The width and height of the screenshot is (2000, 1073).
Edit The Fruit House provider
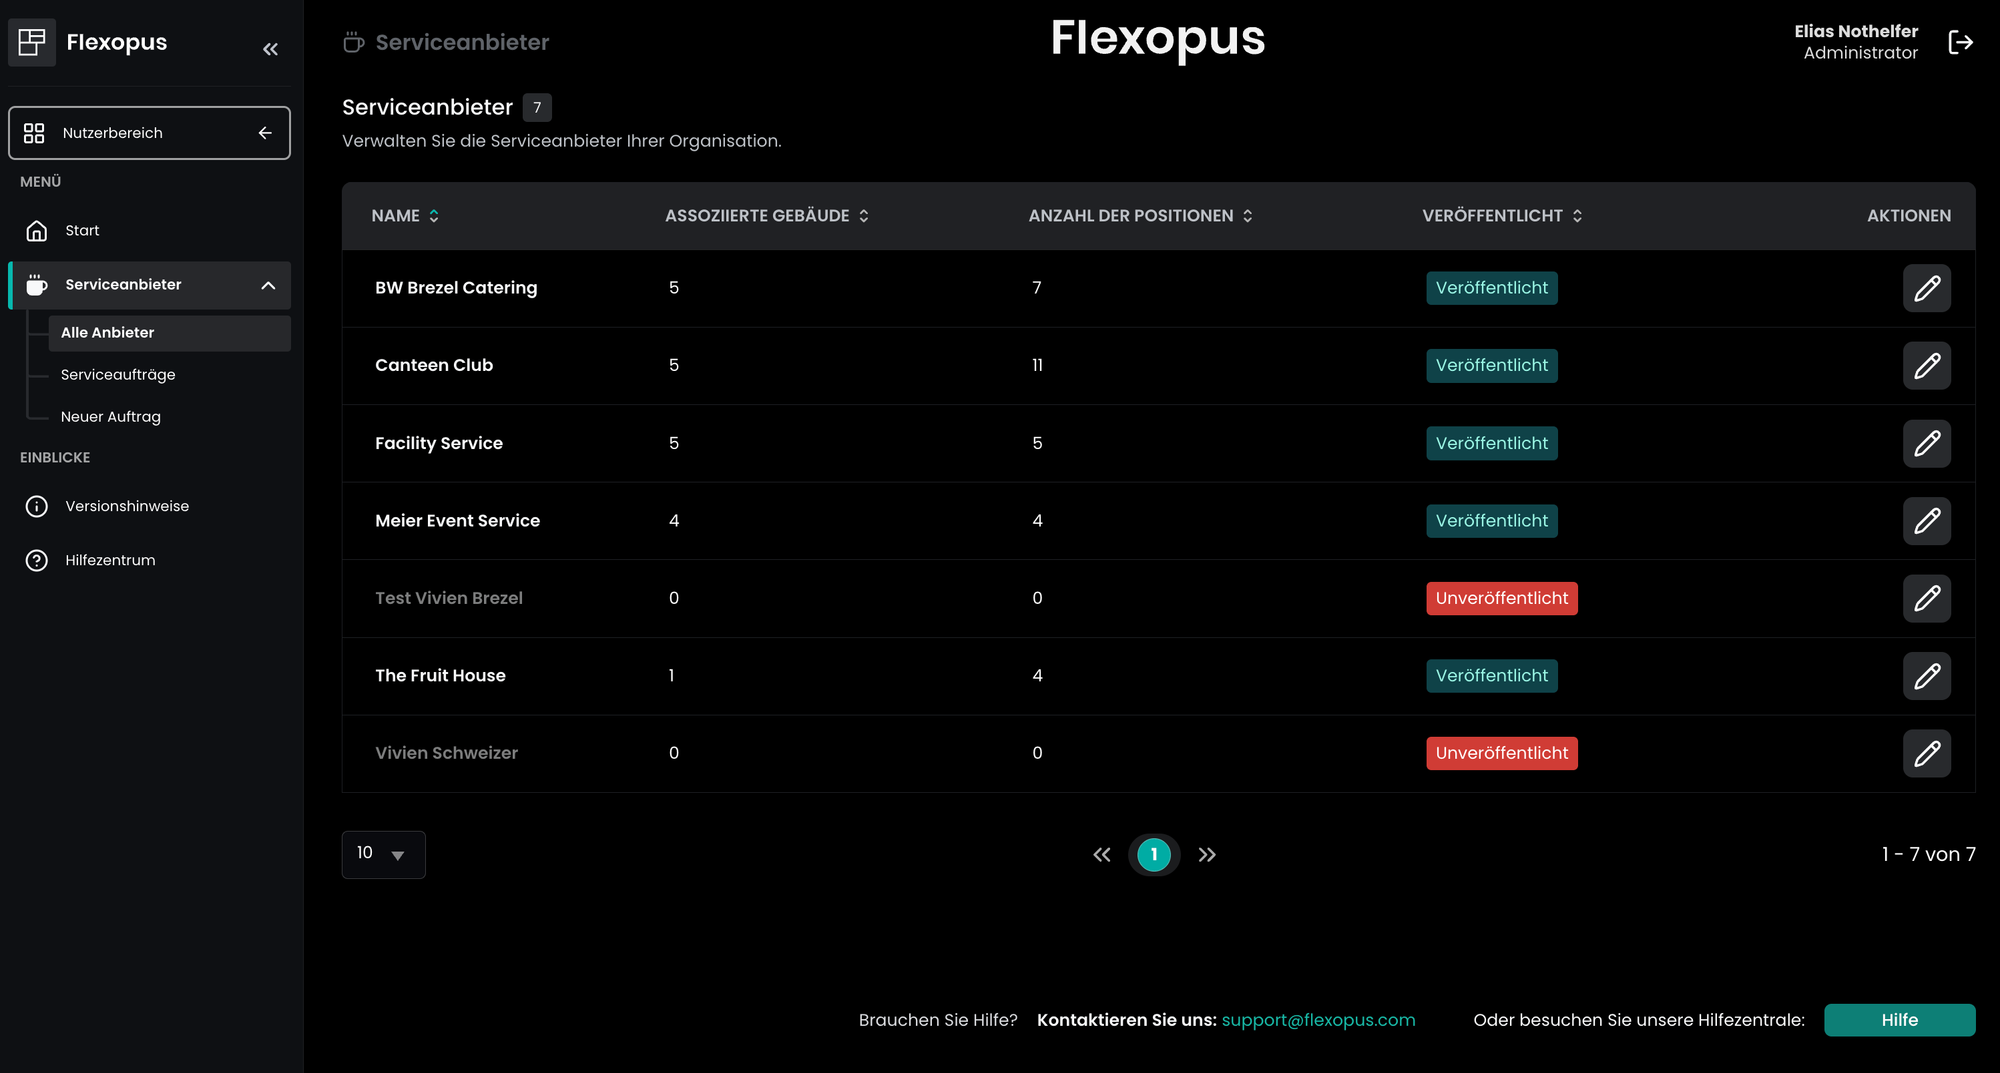click(x=1926, y=676)
